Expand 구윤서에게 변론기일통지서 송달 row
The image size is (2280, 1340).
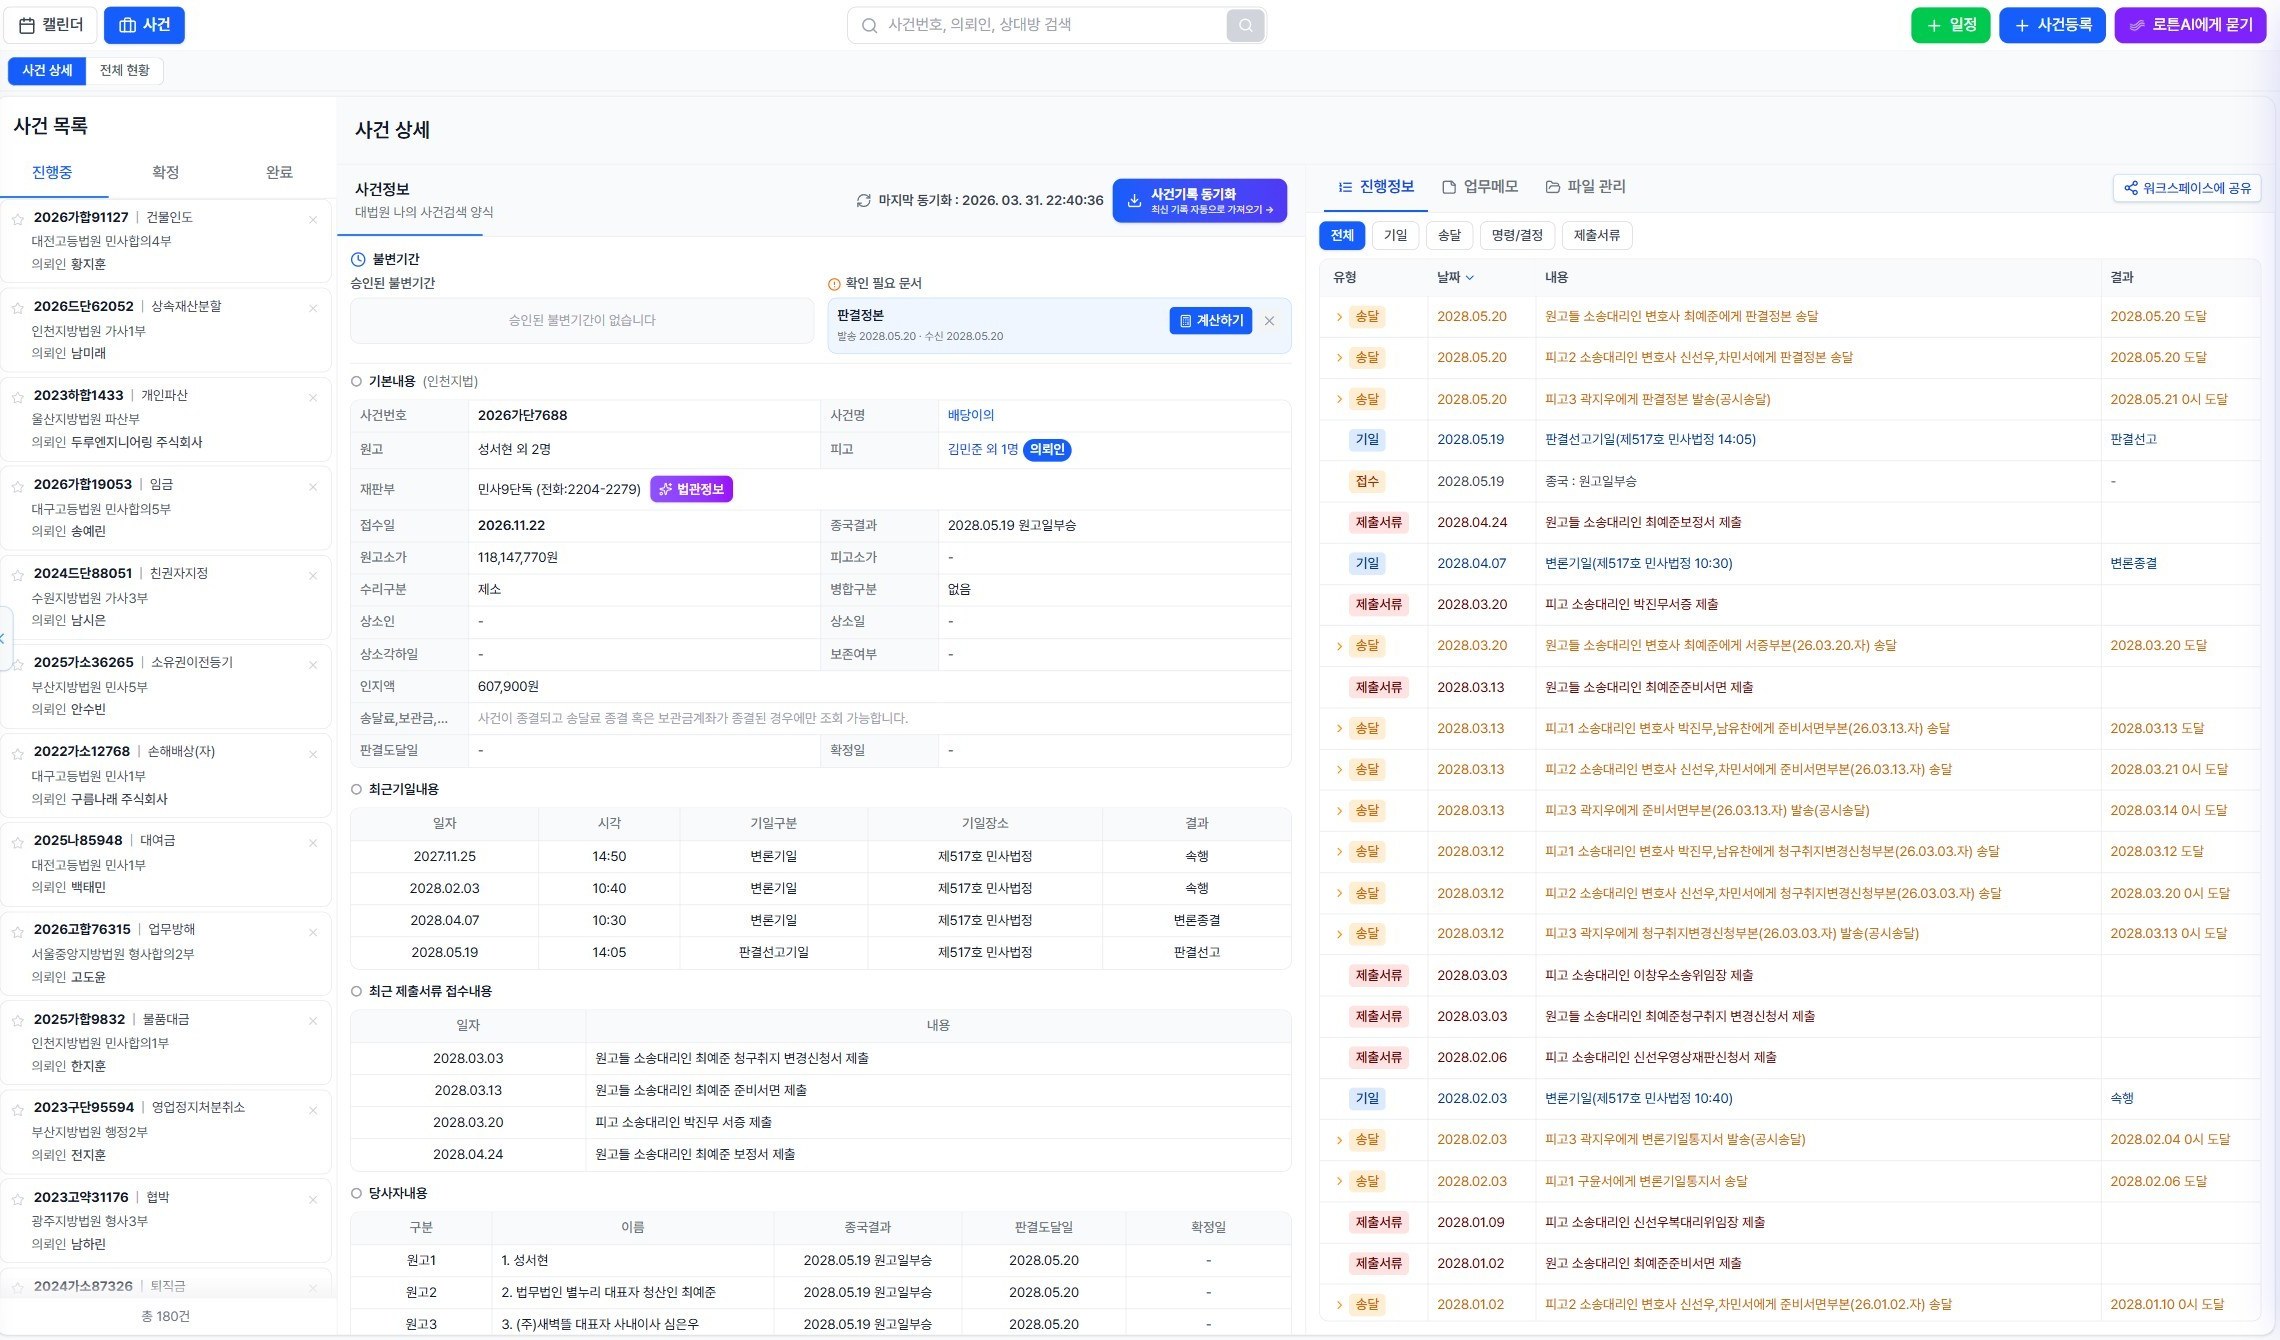tap(1339, 1182)
